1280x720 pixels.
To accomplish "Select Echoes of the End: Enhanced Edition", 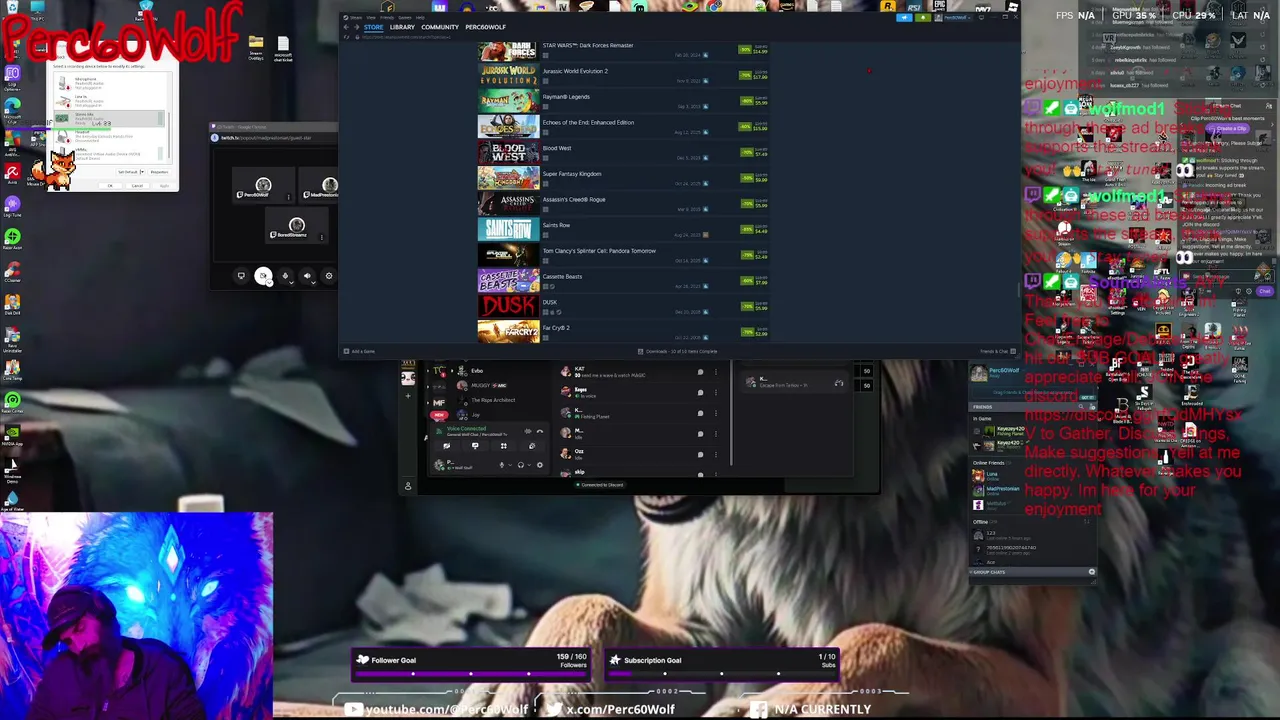I will tap(625, 127).
